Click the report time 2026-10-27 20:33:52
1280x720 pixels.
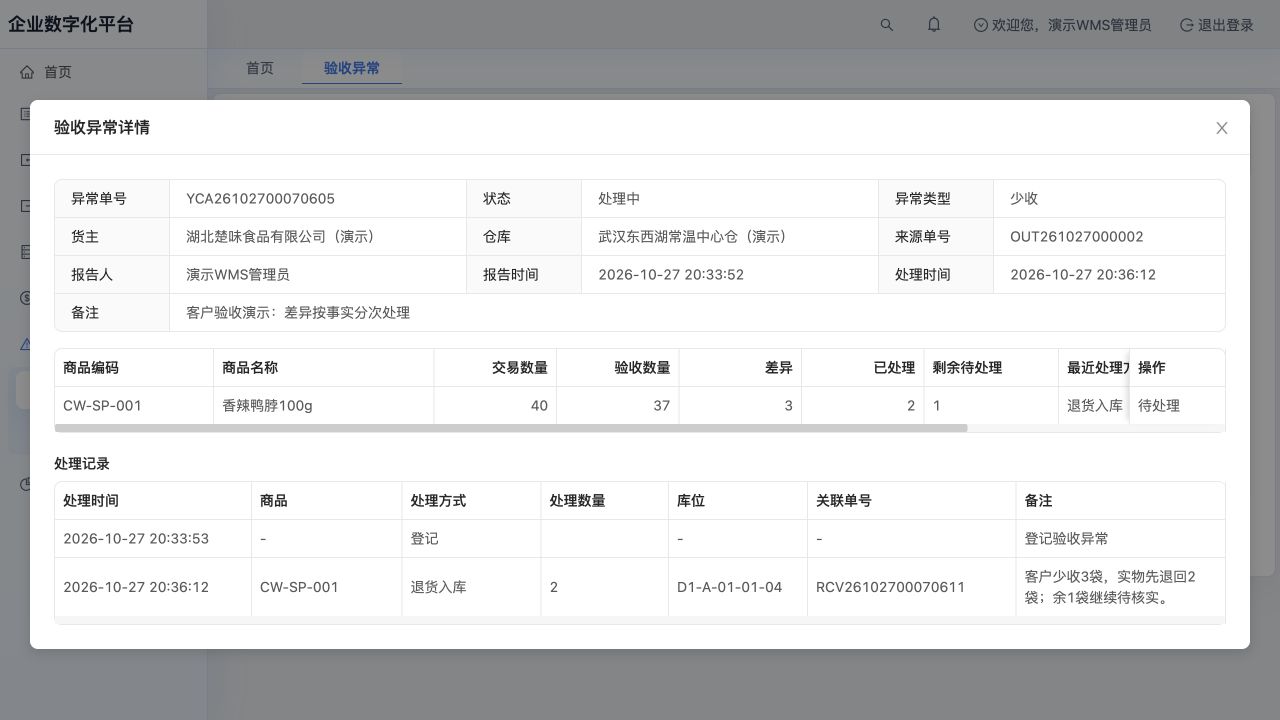click(671, 275)
